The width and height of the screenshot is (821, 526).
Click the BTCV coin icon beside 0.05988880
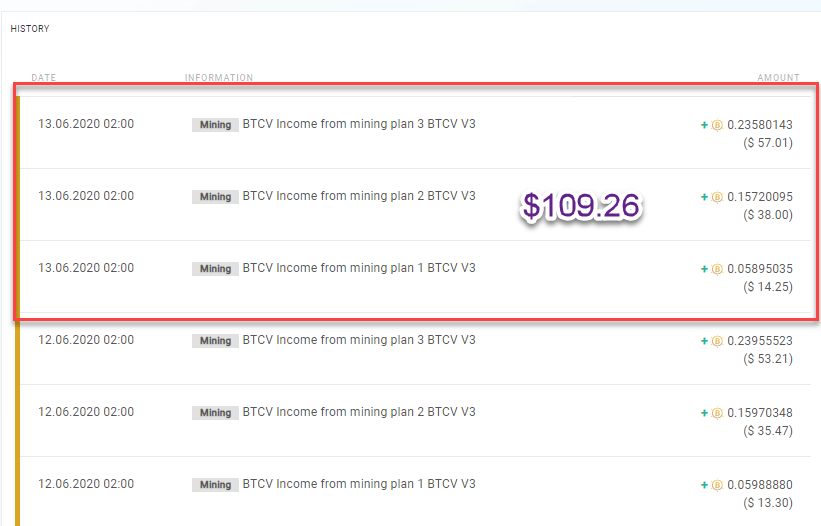click(x=717, y=485)
